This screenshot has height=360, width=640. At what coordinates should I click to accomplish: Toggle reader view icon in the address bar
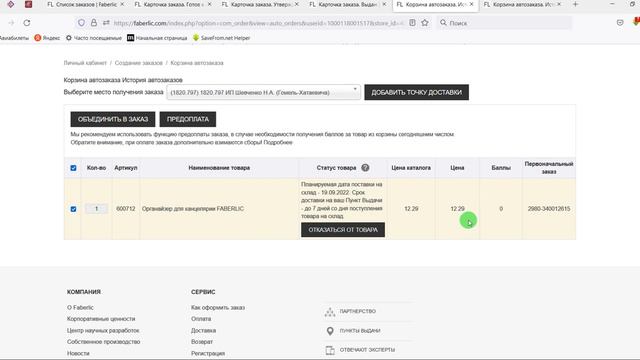[413, 23]
